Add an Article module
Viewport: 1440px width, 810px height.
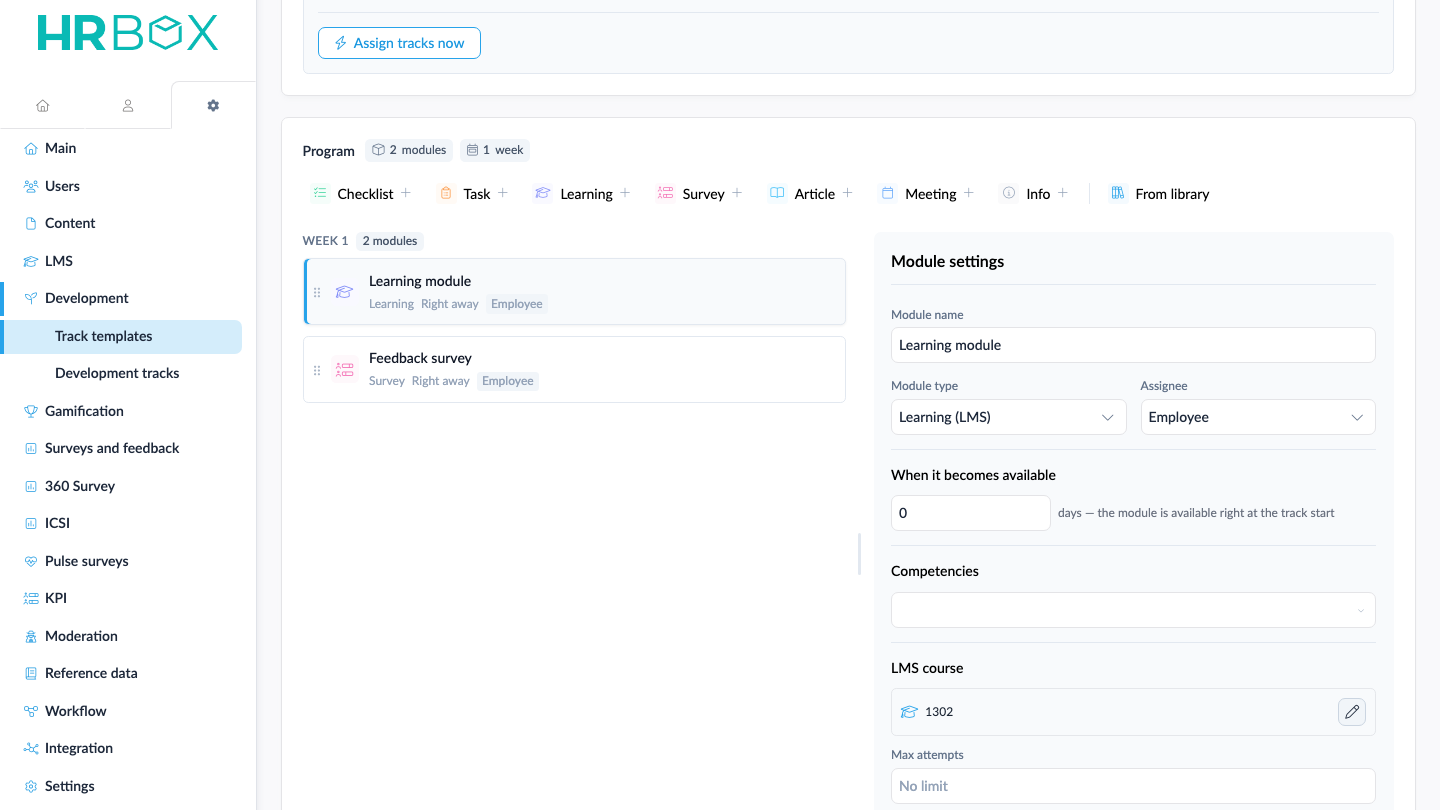coord(811,194)
